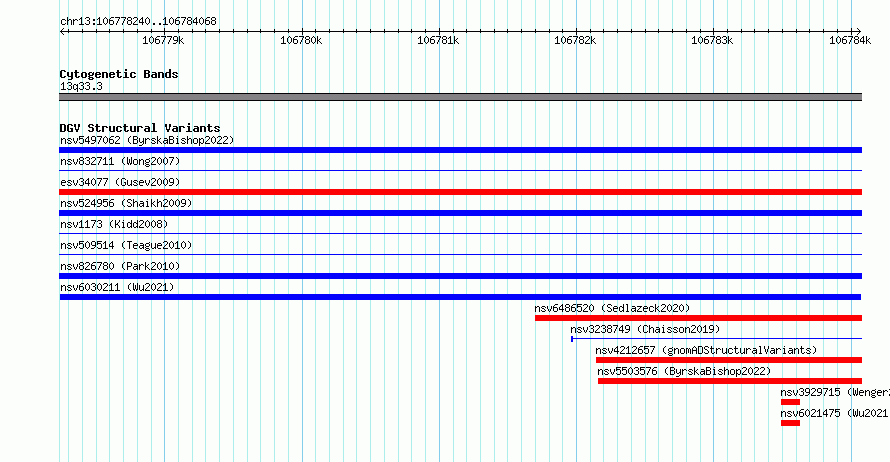Click the nsv509514 (Teague2010) label
Screen dimensions: 890x462
126,245
